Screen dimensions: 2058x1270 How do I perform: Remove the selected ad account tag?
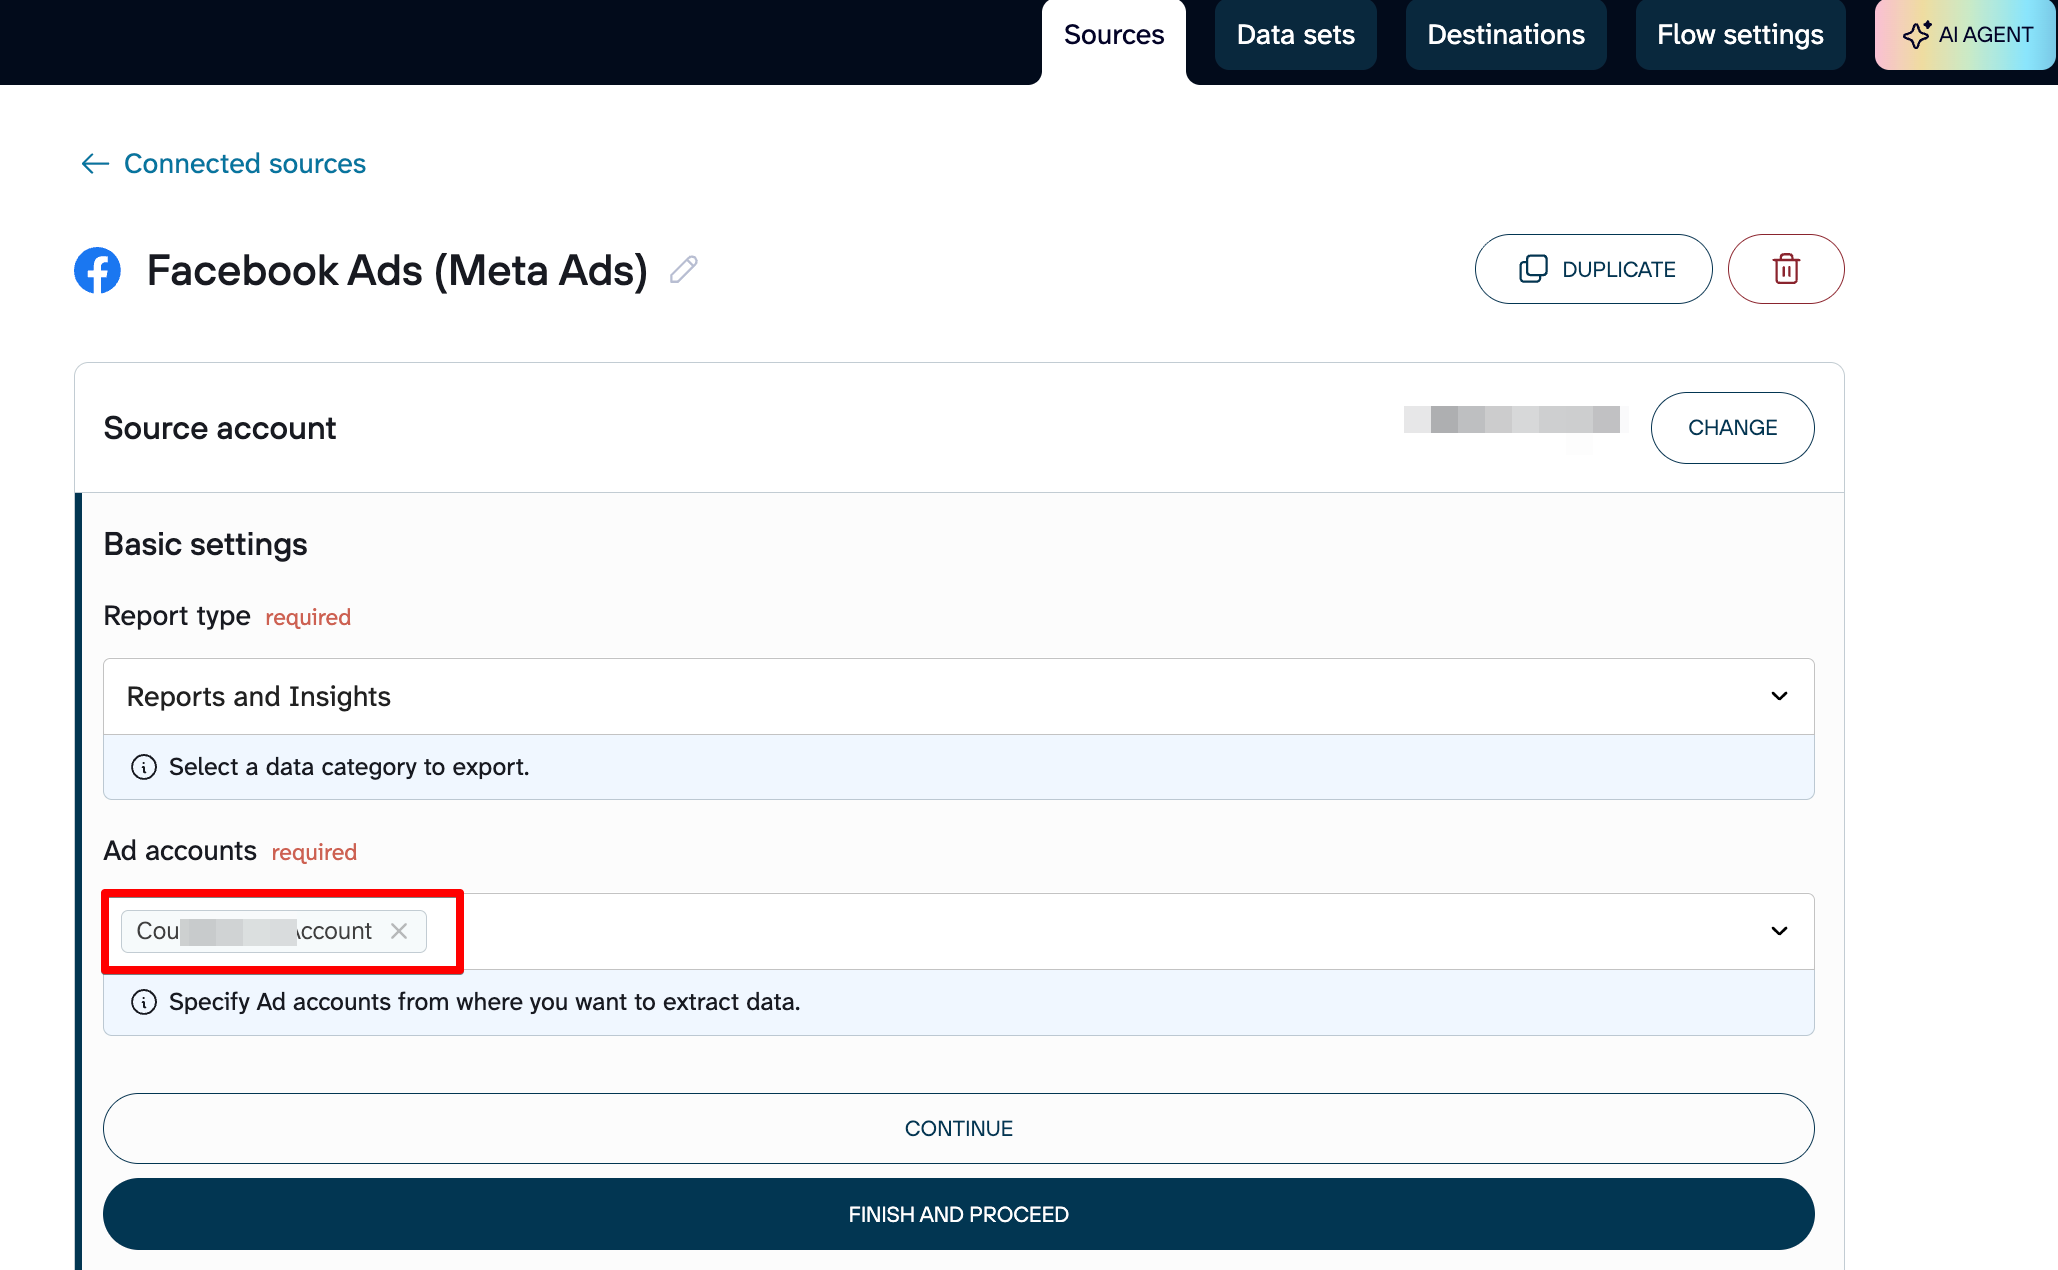coord(399,931)
